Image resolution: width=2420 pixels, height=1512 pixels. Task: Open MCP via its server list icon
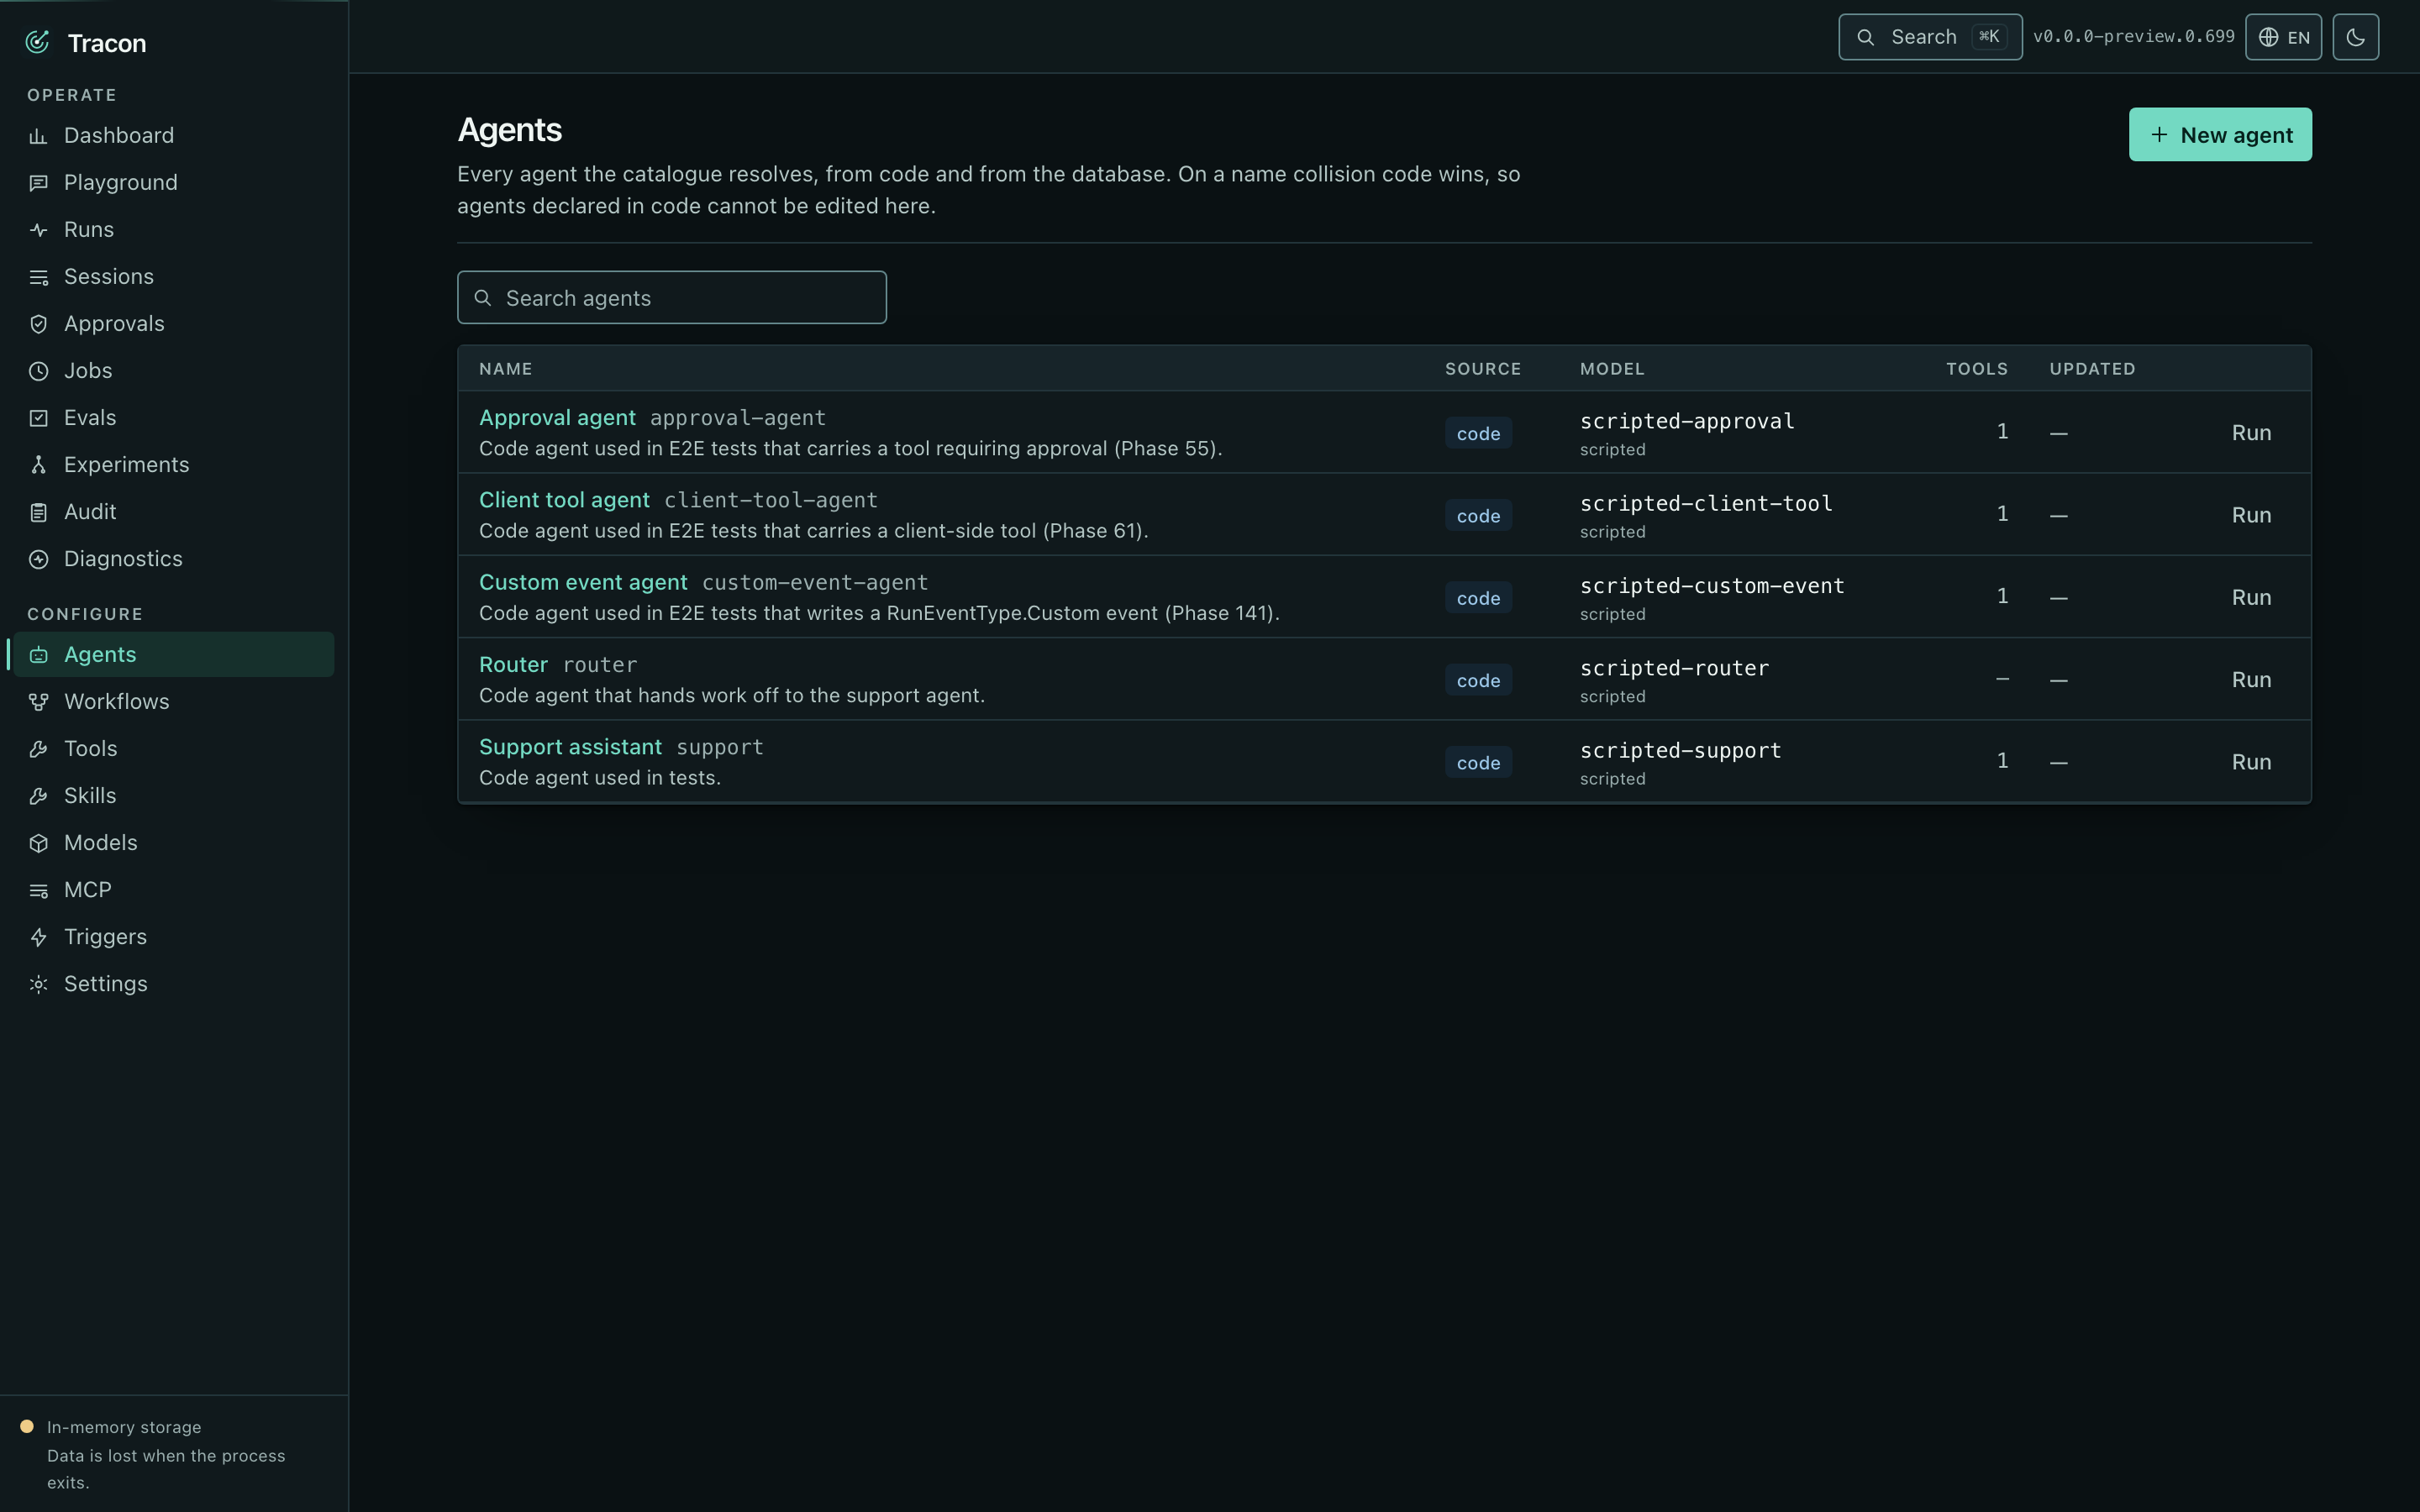[x=38, y=890]
